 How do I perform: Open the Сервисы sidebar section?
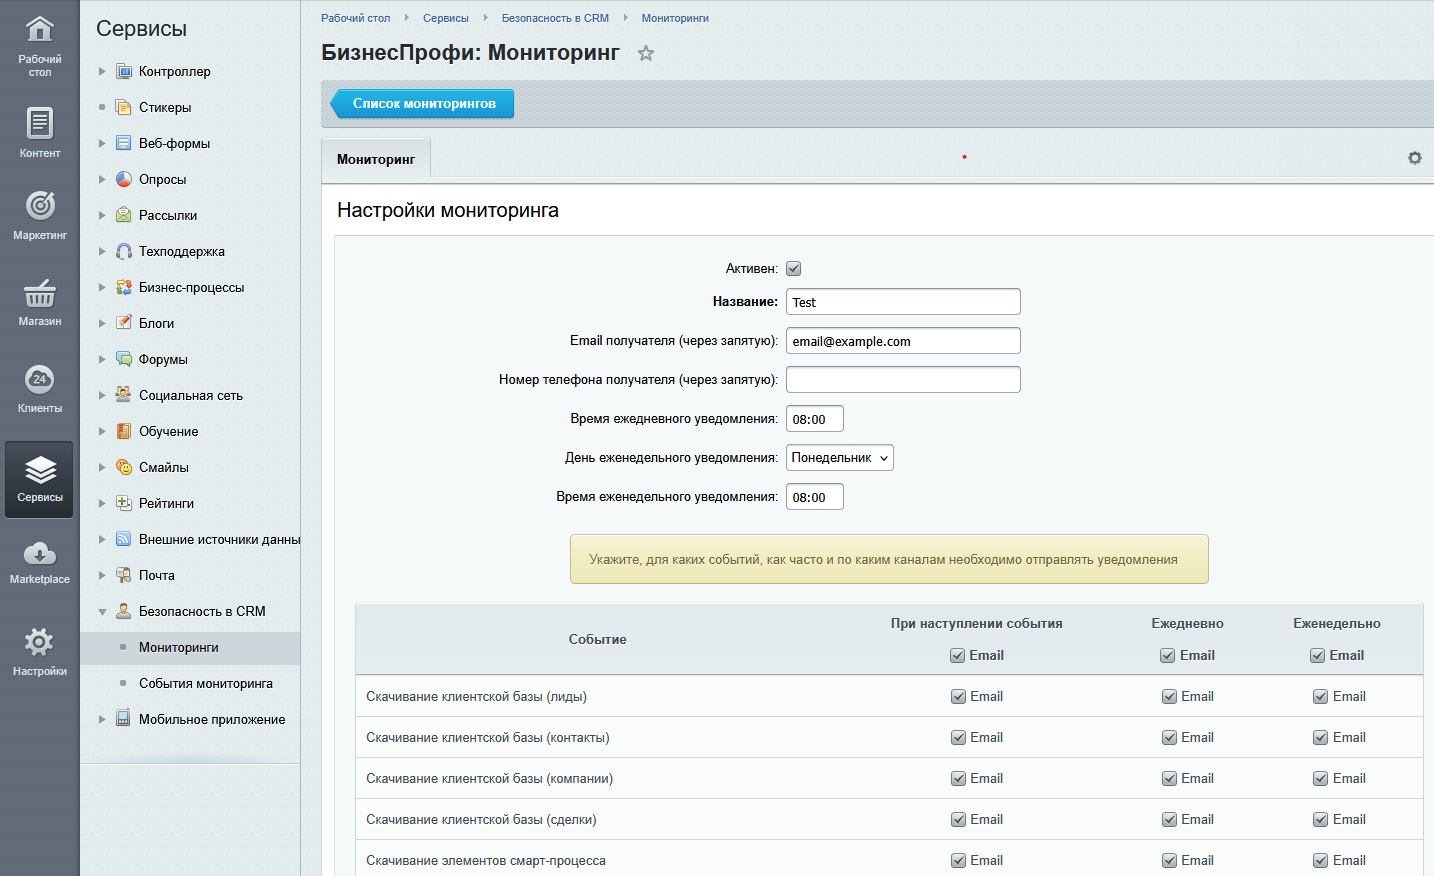[40, 479]
